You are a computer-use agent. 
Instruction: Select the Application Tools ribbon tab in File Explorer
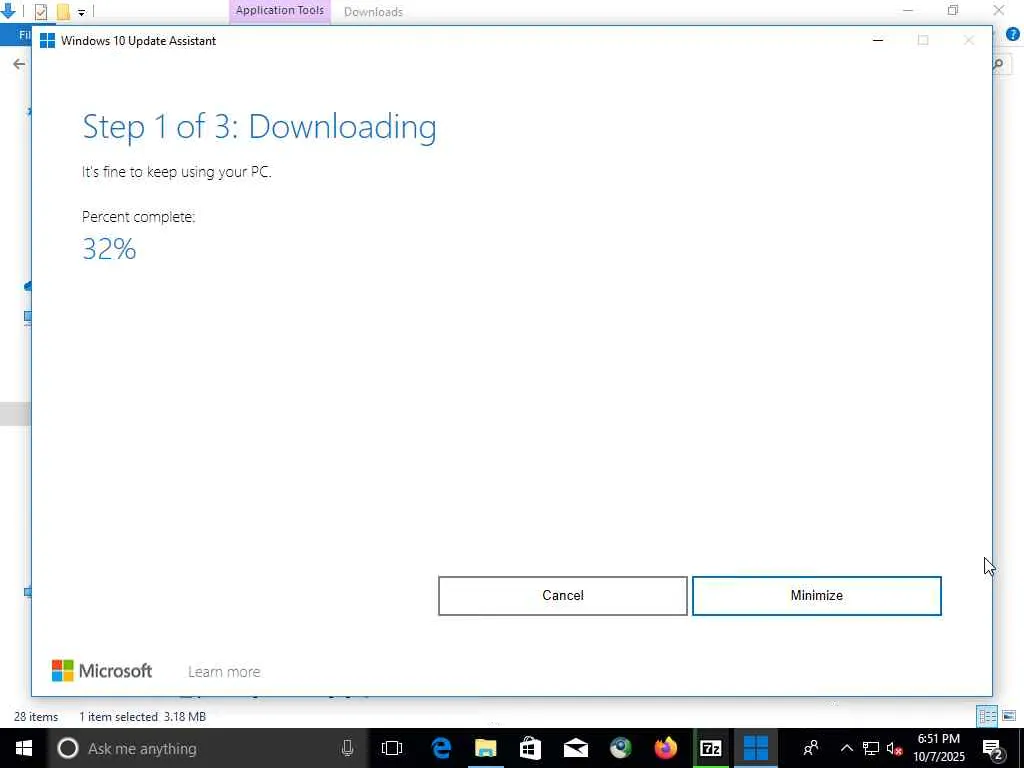point(280,10)
